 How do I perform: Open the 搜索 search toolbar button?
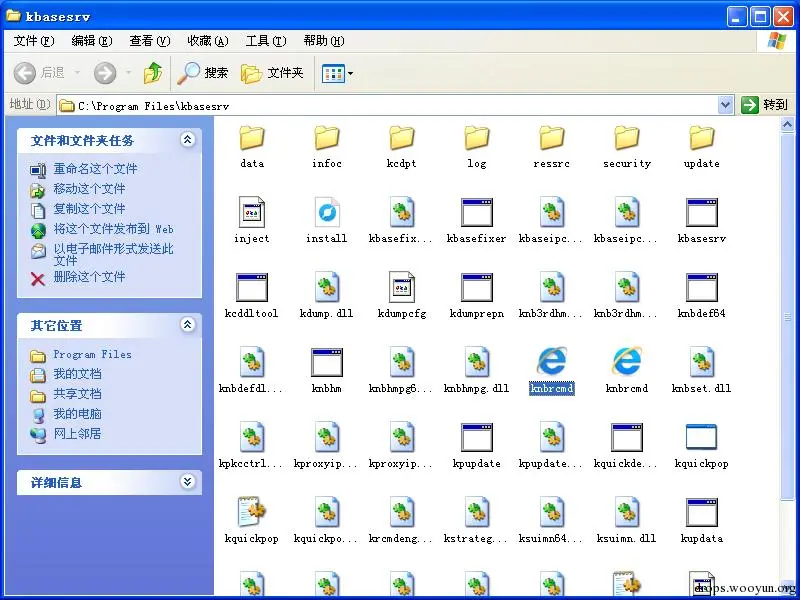tap(203, 73)
